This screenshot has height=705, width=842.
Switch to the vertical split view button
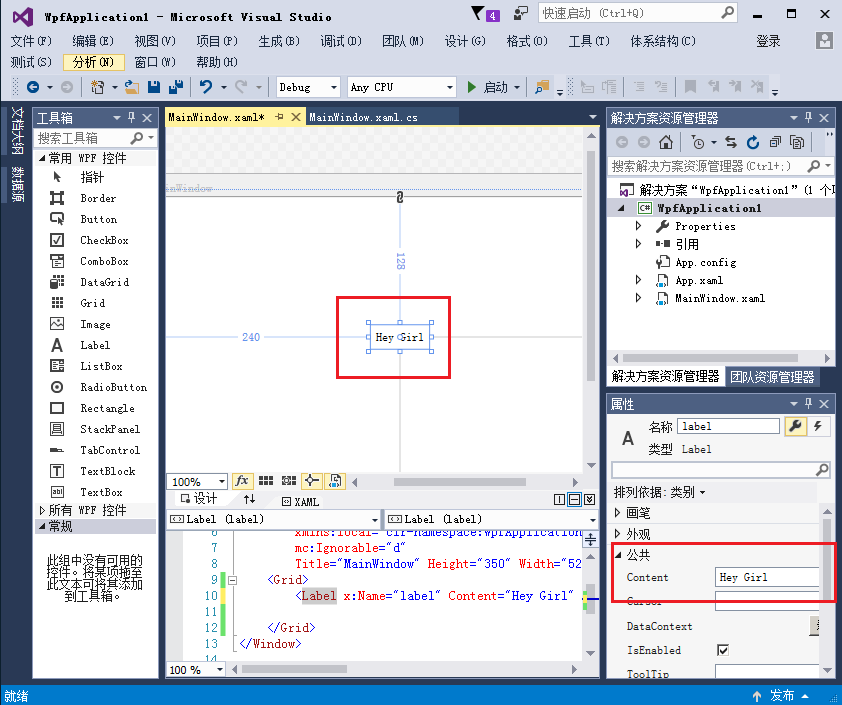(x=560, y=500)
